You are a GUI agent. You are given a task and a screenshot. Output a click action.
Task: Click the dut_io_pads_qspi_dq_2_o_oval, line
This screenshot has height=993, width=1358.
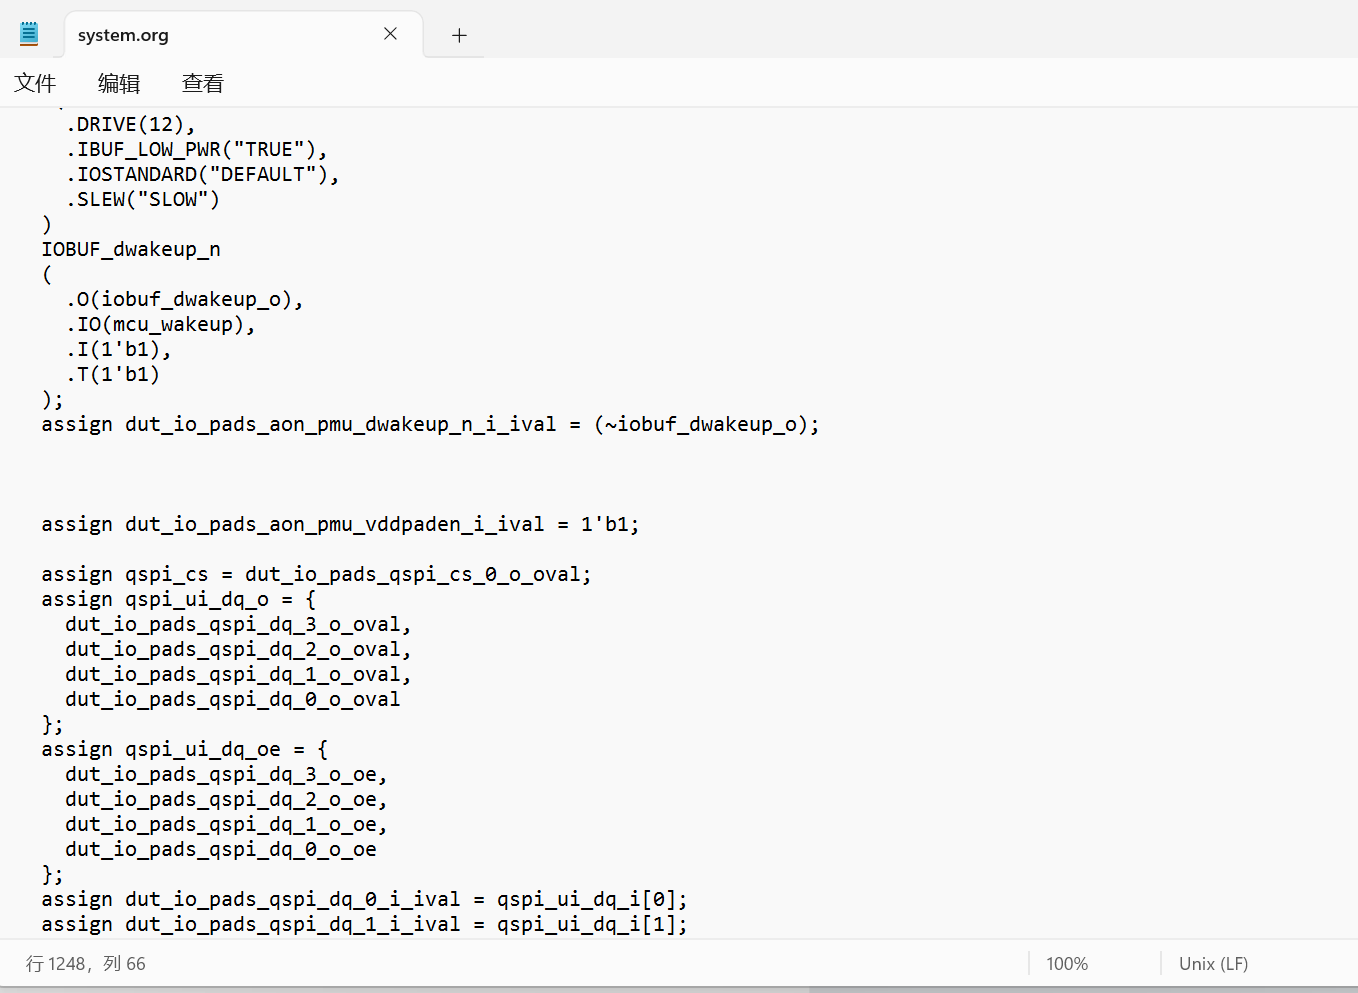pyautogui.click(x=239, y=649)
